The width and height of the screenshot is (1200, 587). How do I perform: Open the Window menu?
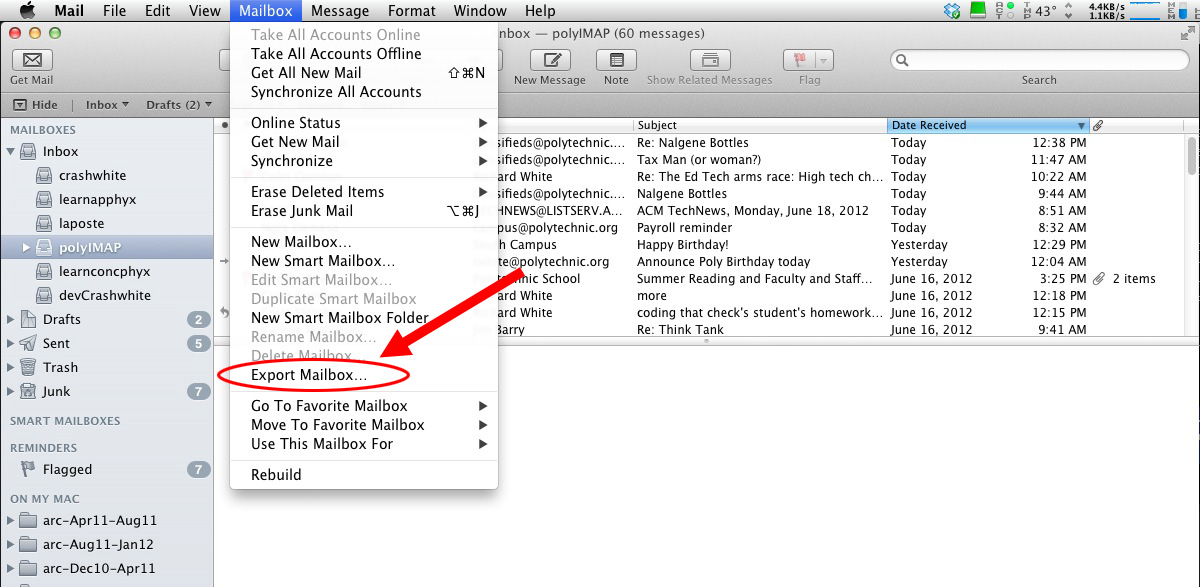[x=480, y=11]
